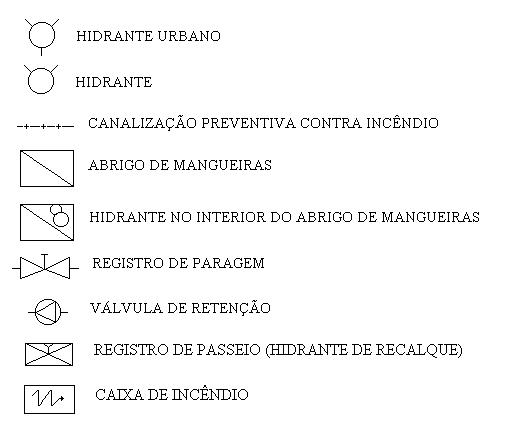Click the Registro de Passeio symbol
This screenshot has height=433, width=523.
coord(49,354)
